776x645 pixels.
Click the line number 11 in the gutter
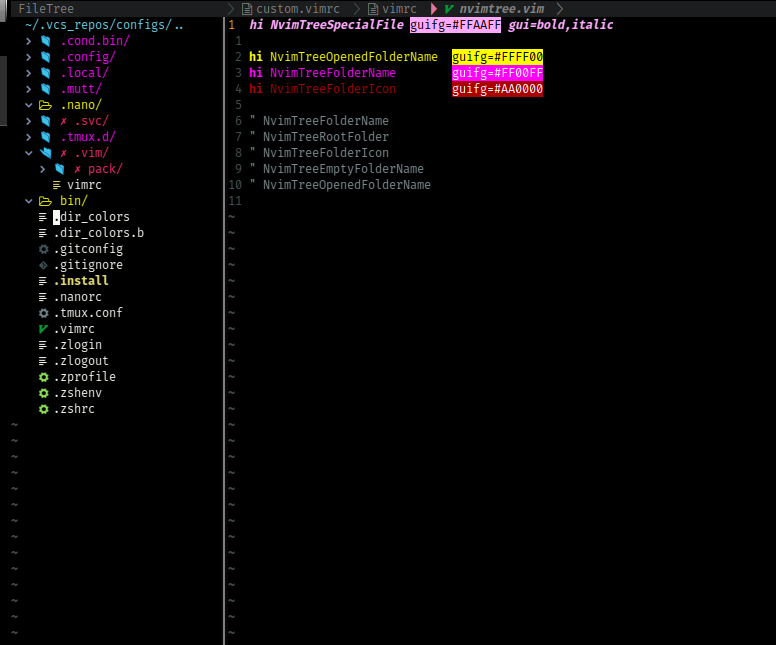235,201
